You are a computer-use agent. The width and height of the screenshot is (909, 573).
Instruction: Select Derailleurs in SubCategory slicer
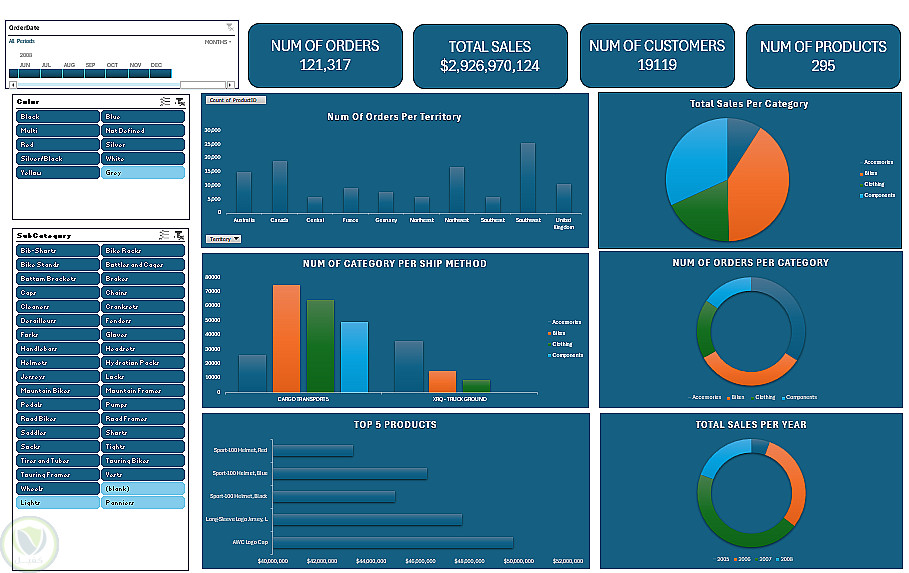57,320
